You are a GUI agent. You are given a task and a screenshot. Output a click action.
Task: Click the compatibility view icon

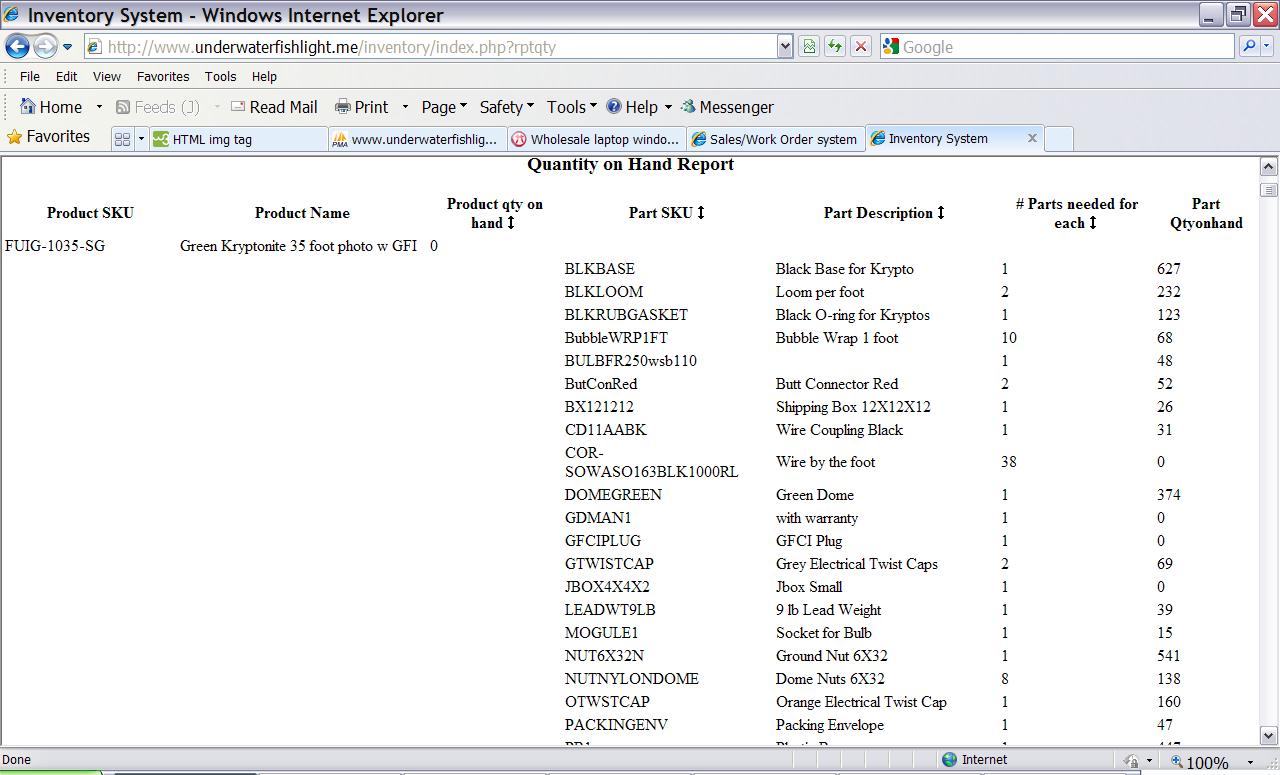808,47
